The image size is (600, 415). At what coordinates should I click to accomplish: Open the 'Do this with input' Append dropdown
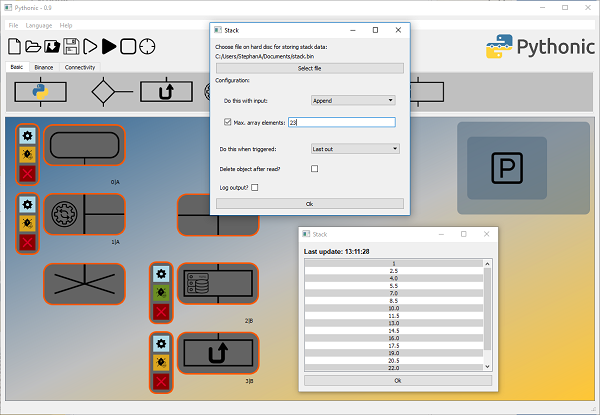click(x=354, y=100)
